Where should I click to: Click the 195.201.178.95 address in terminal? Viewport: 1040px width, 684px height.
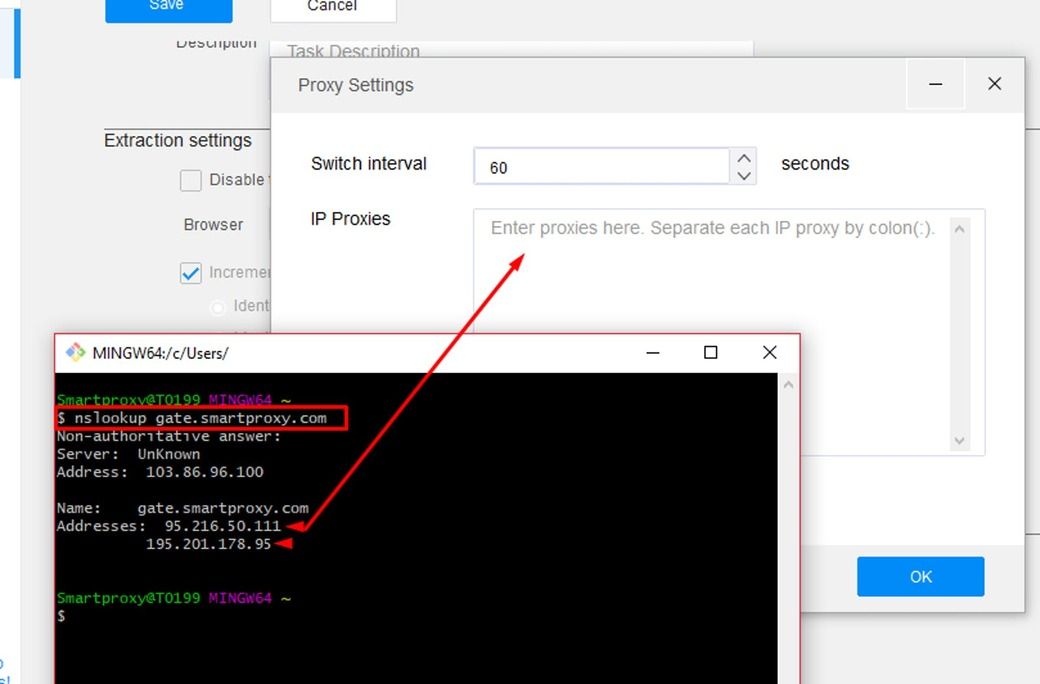point(208,544)
